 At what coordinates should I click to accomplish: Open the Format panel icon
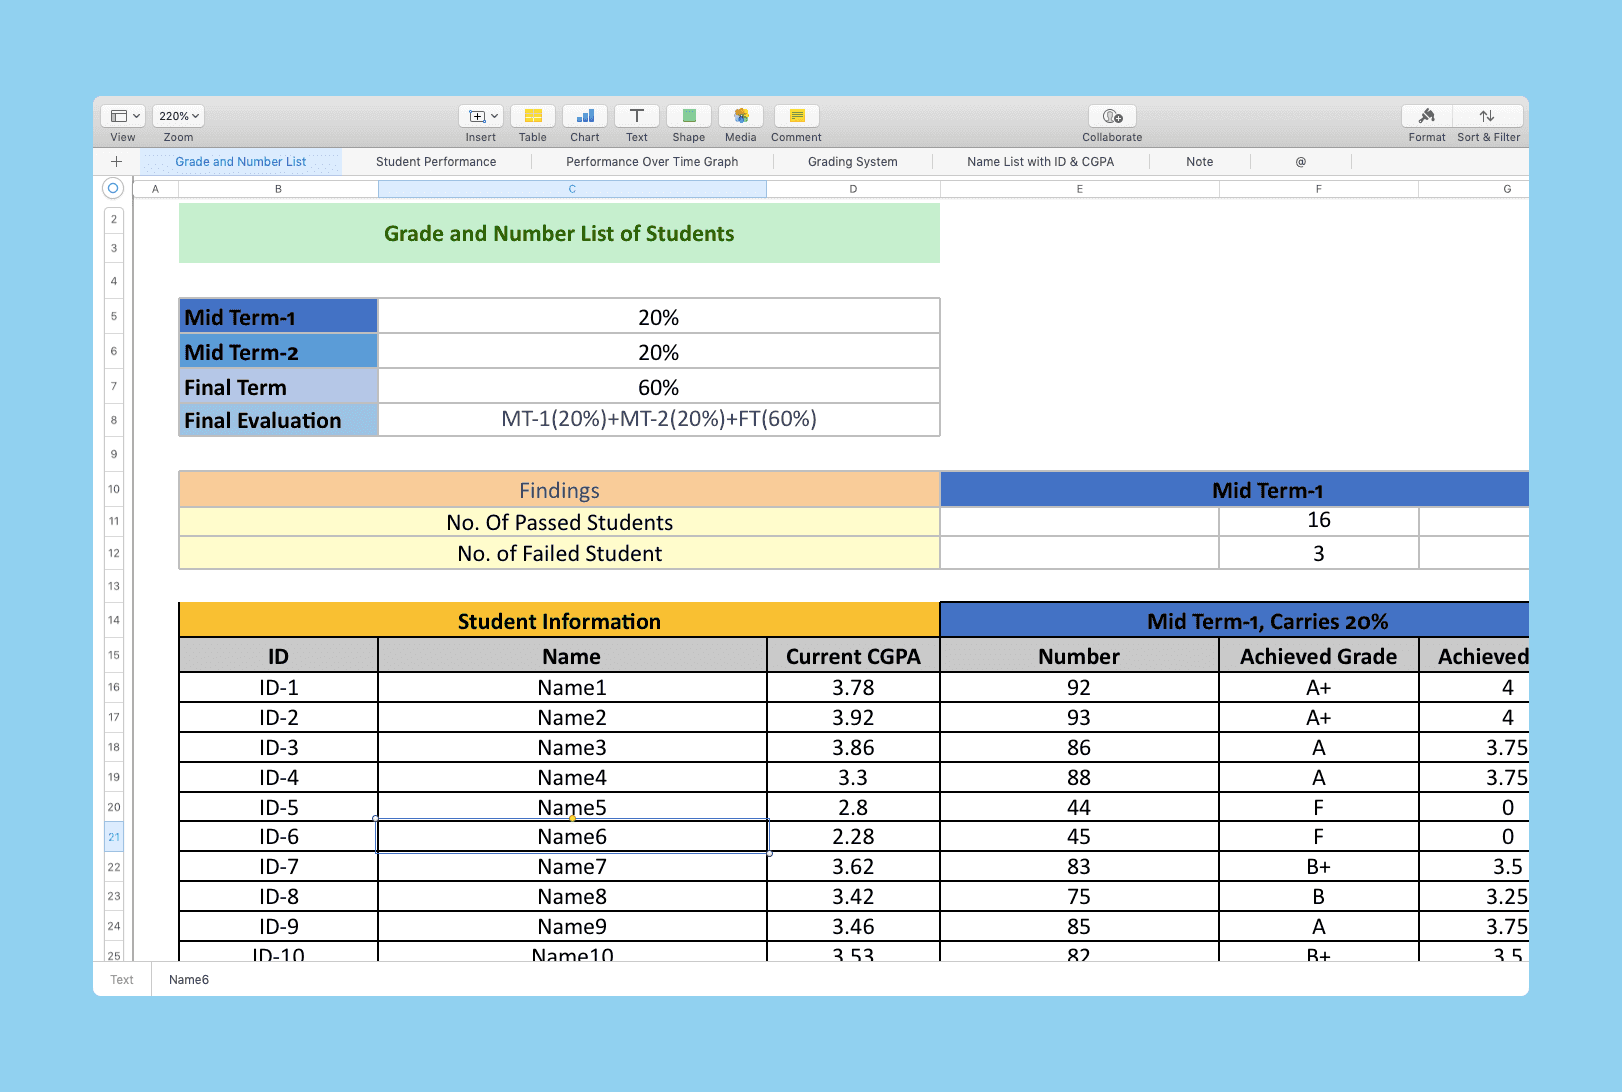click(x=1427, y=117)
